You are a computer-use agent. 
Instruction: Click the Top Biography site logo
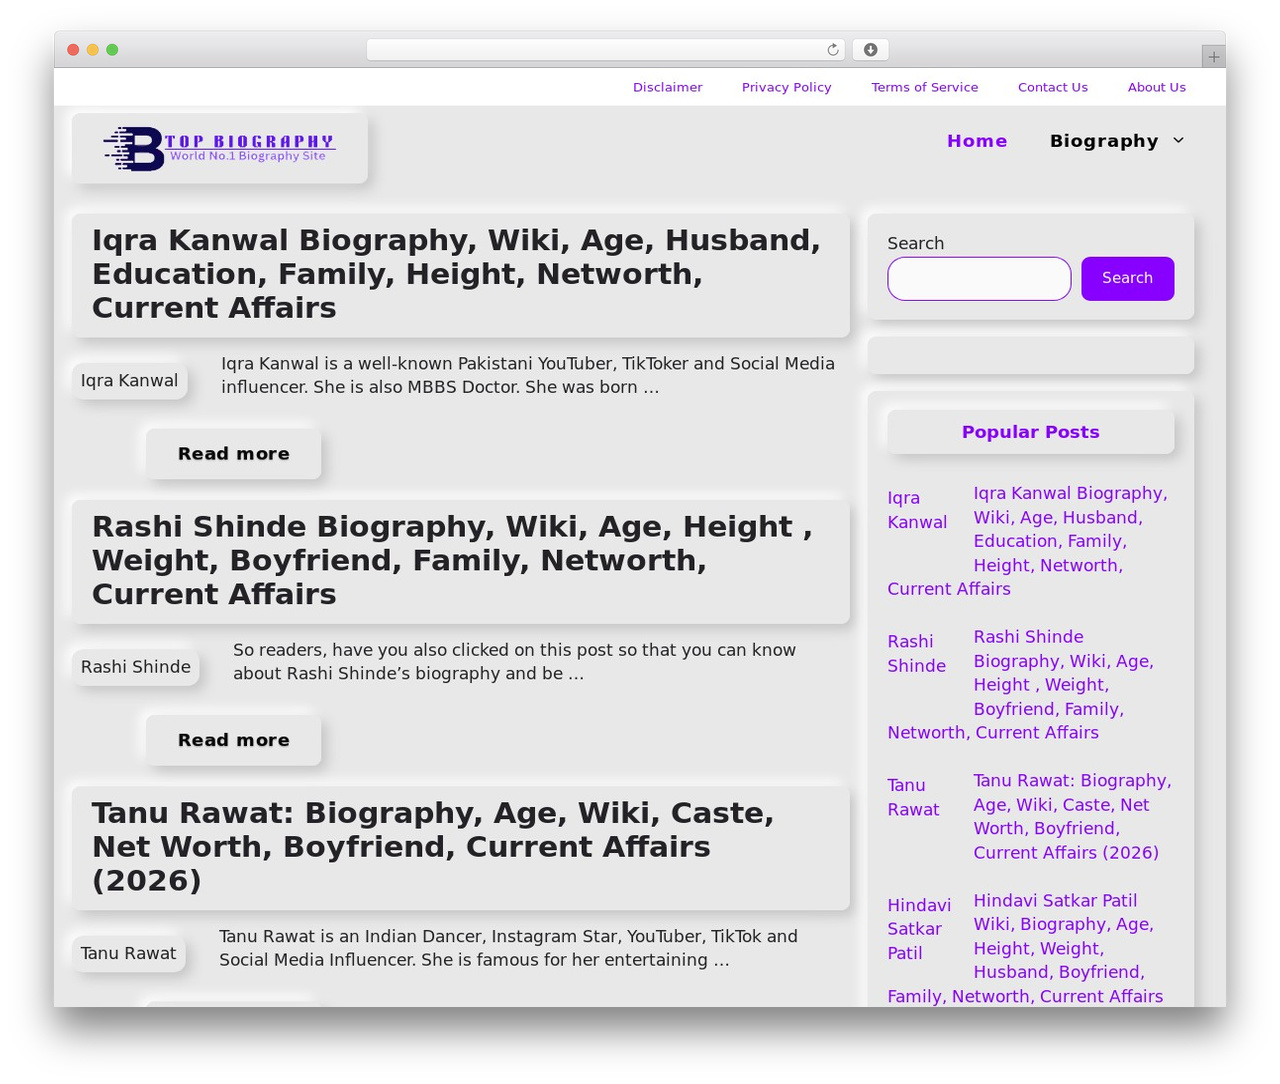[220, 148]
